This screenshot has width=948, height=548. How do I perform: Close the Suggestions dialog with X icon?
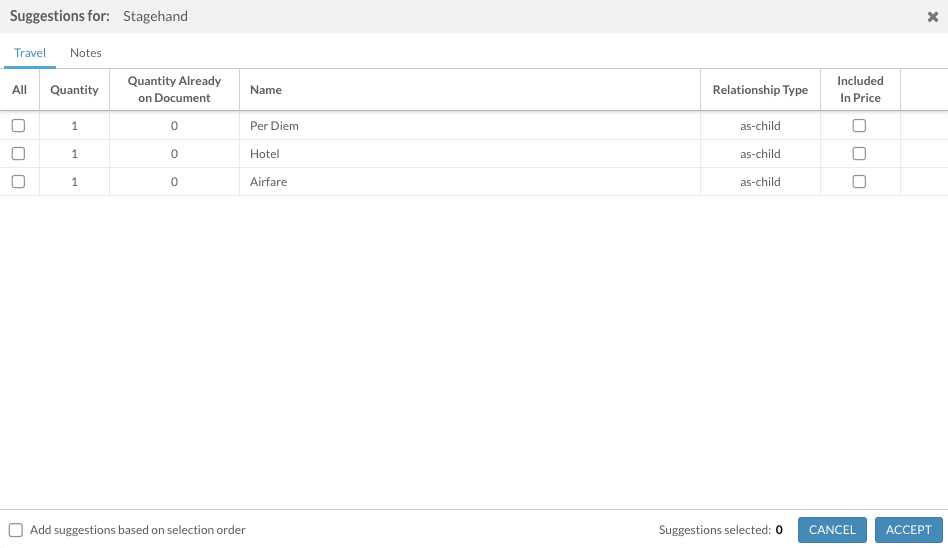tap(932, 17)
